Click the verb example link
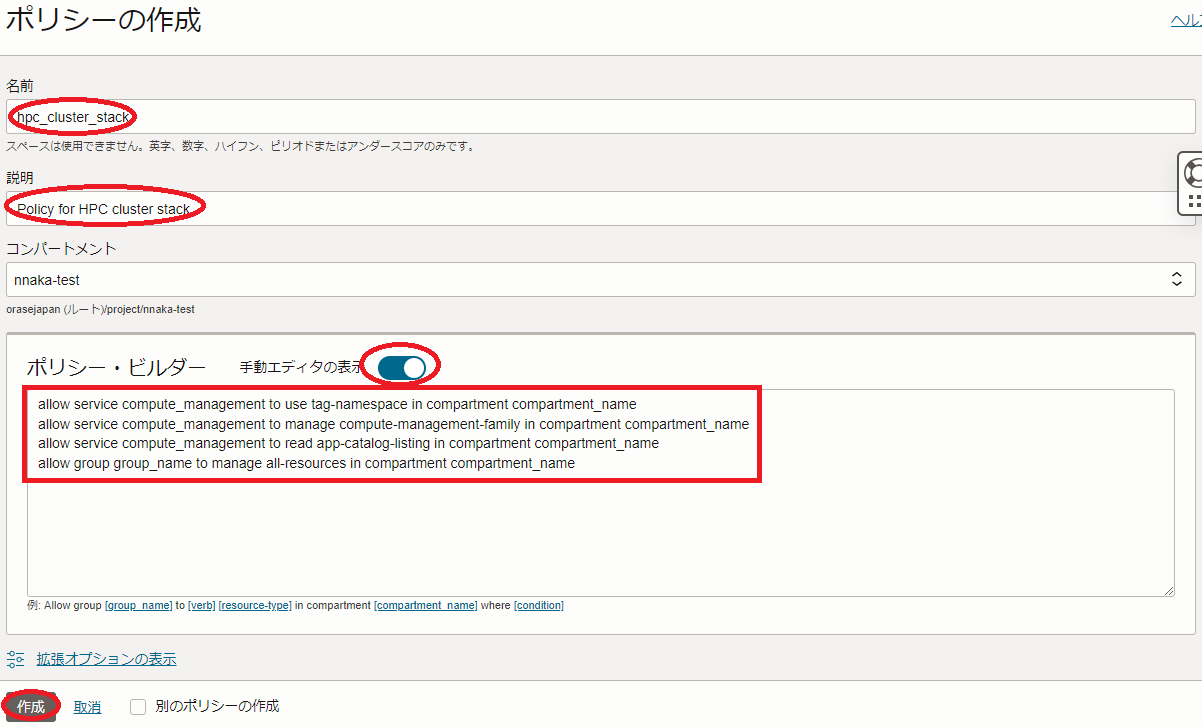 click(x=201, y=606)
